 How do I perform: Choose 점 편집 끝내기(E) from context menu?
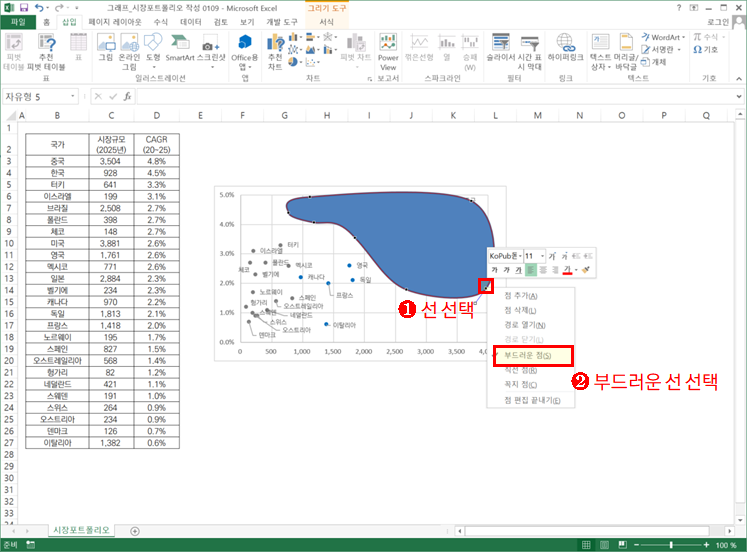point(531,401)
